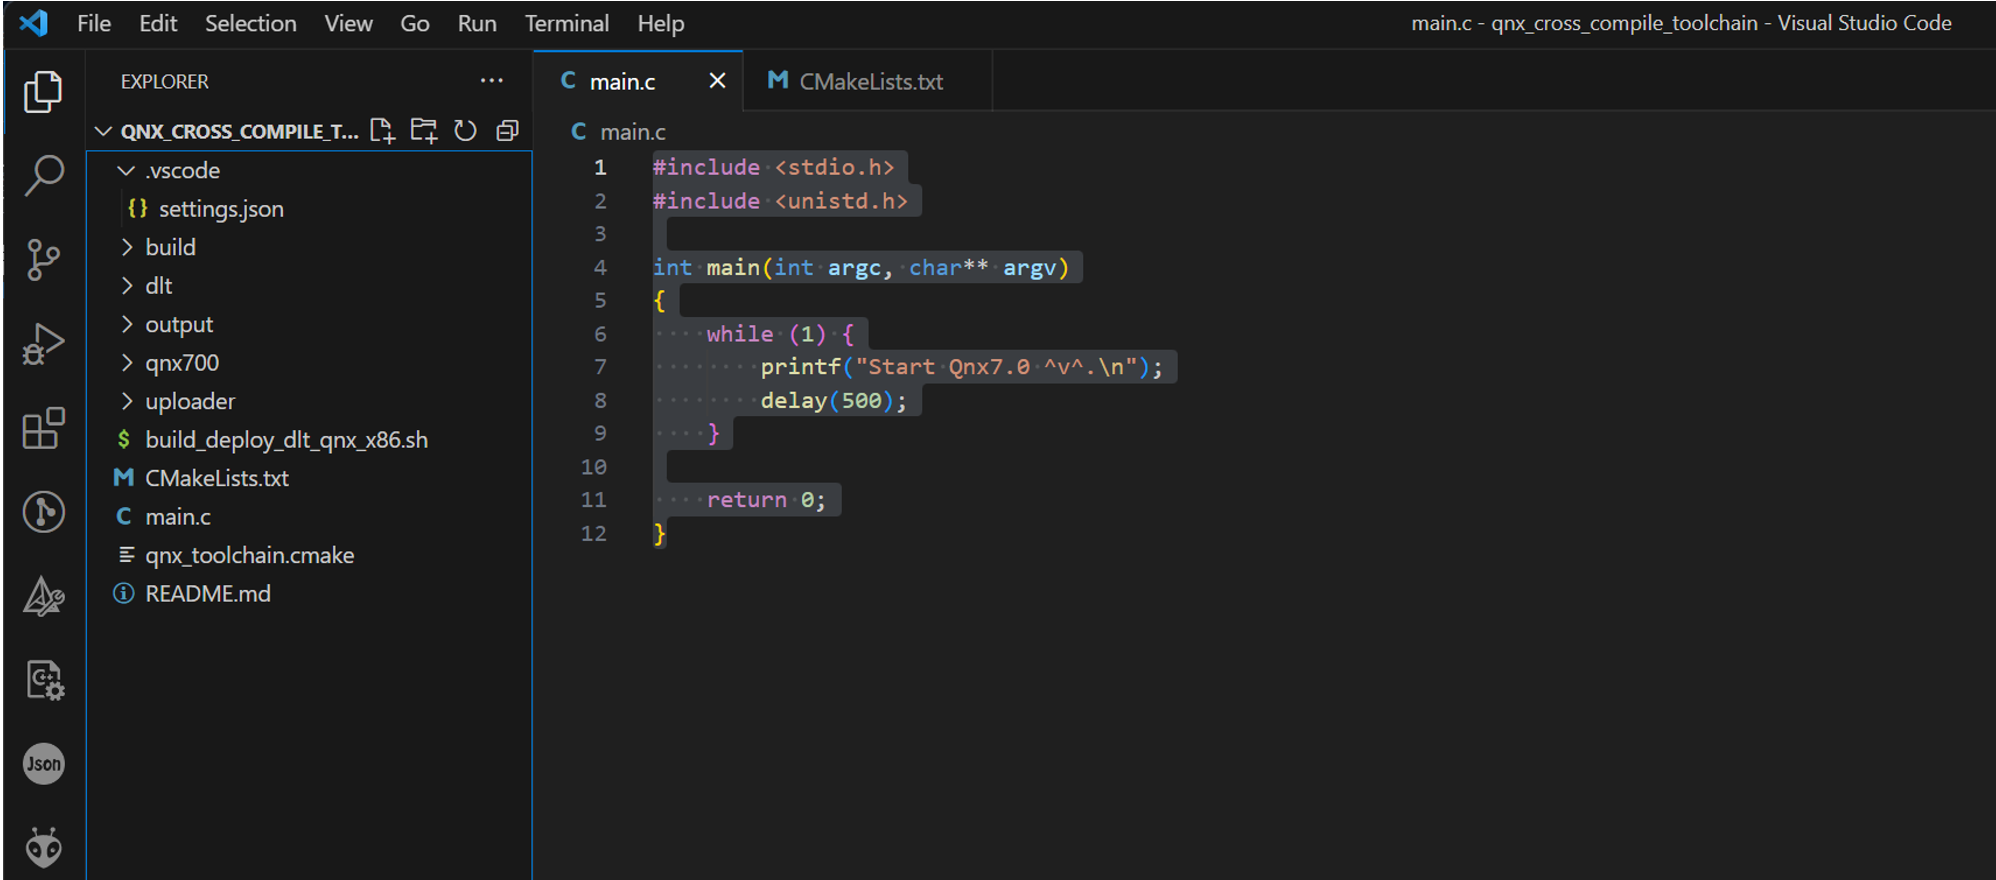The height and width of the screenshot is (880, 1996).
Task: Expand the dlt folder
Action: (x=126, y=286)
